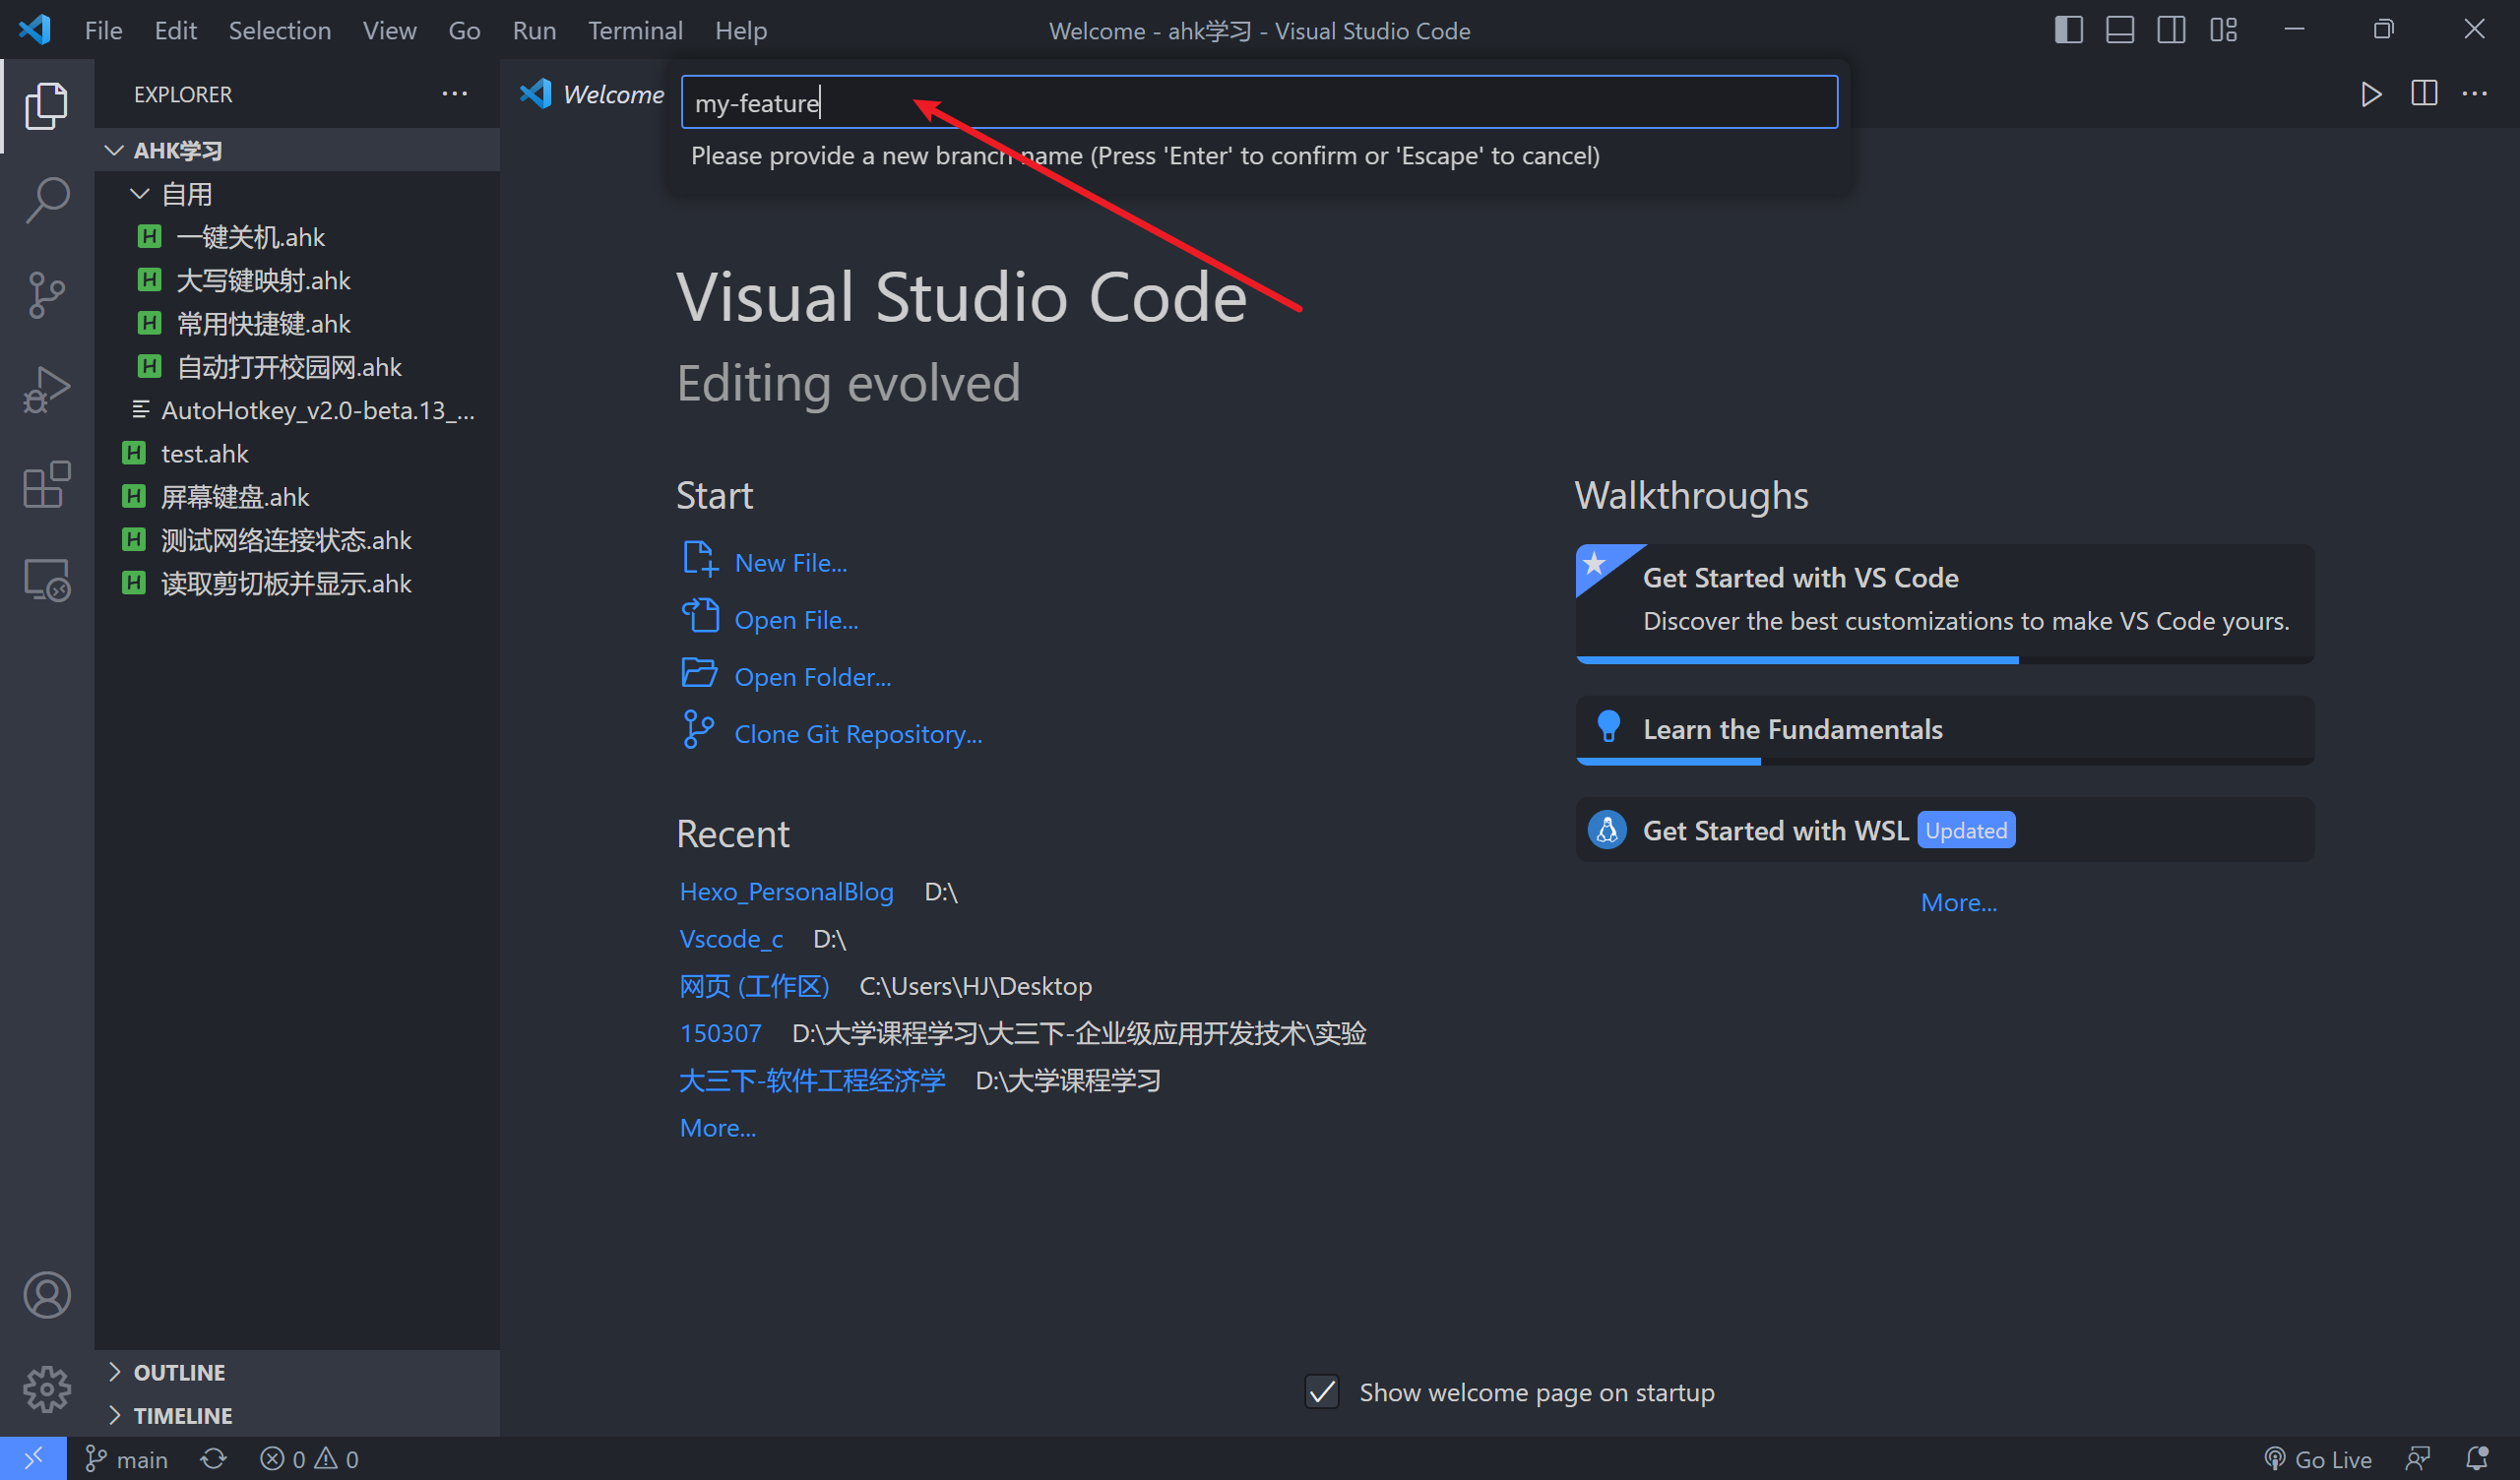
Task: Open the Manage settings gear
Action: pyautogui.click(x=46, y=1388)
